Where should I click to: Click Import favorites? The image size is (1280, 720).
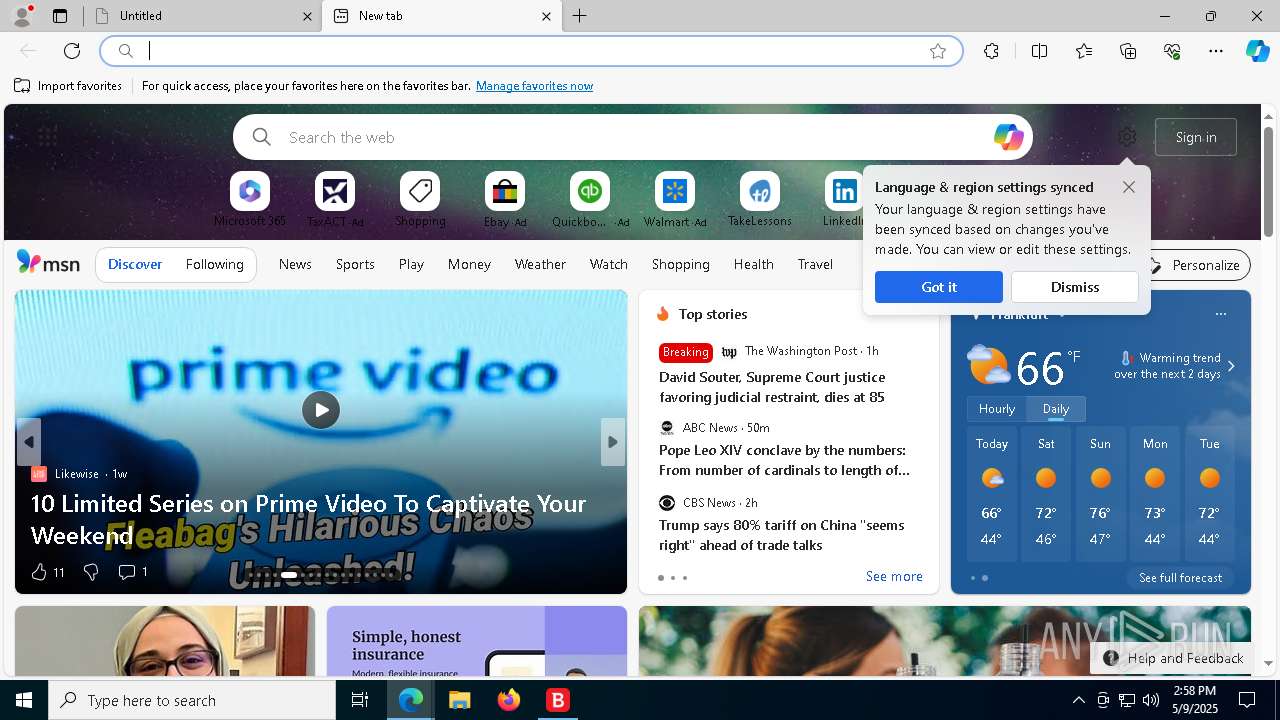tap(68, 86)
